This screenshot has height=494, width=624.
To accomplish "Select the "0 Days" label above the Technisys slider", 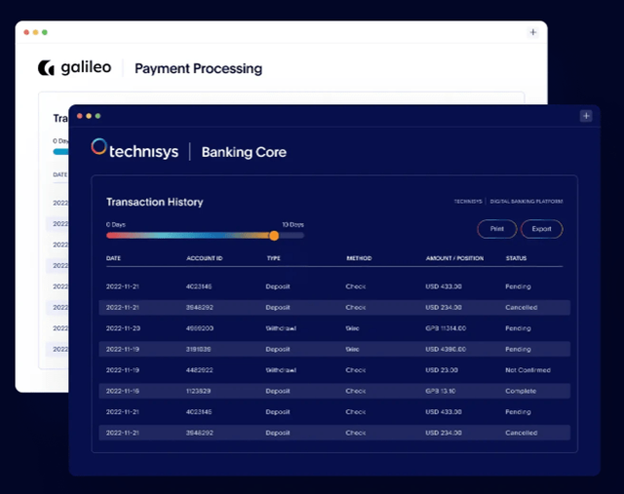I will (116, 225).
